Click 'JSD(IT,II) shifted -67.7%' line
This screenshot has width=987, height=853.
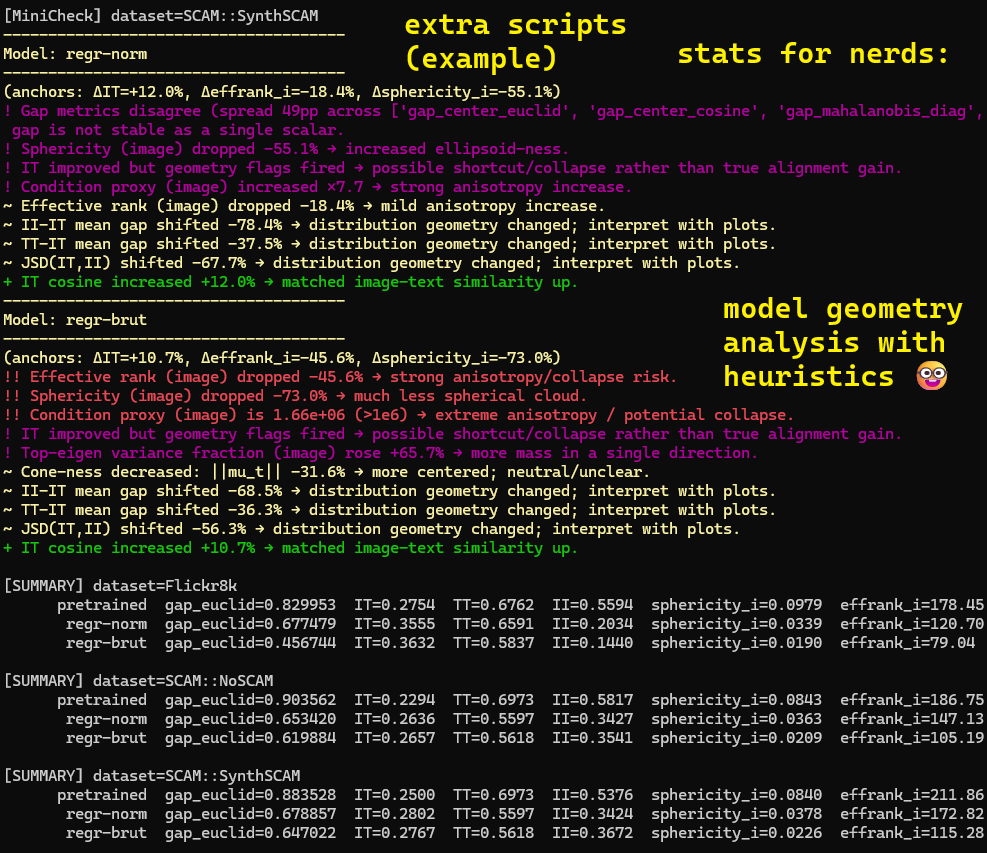[371, 263]
